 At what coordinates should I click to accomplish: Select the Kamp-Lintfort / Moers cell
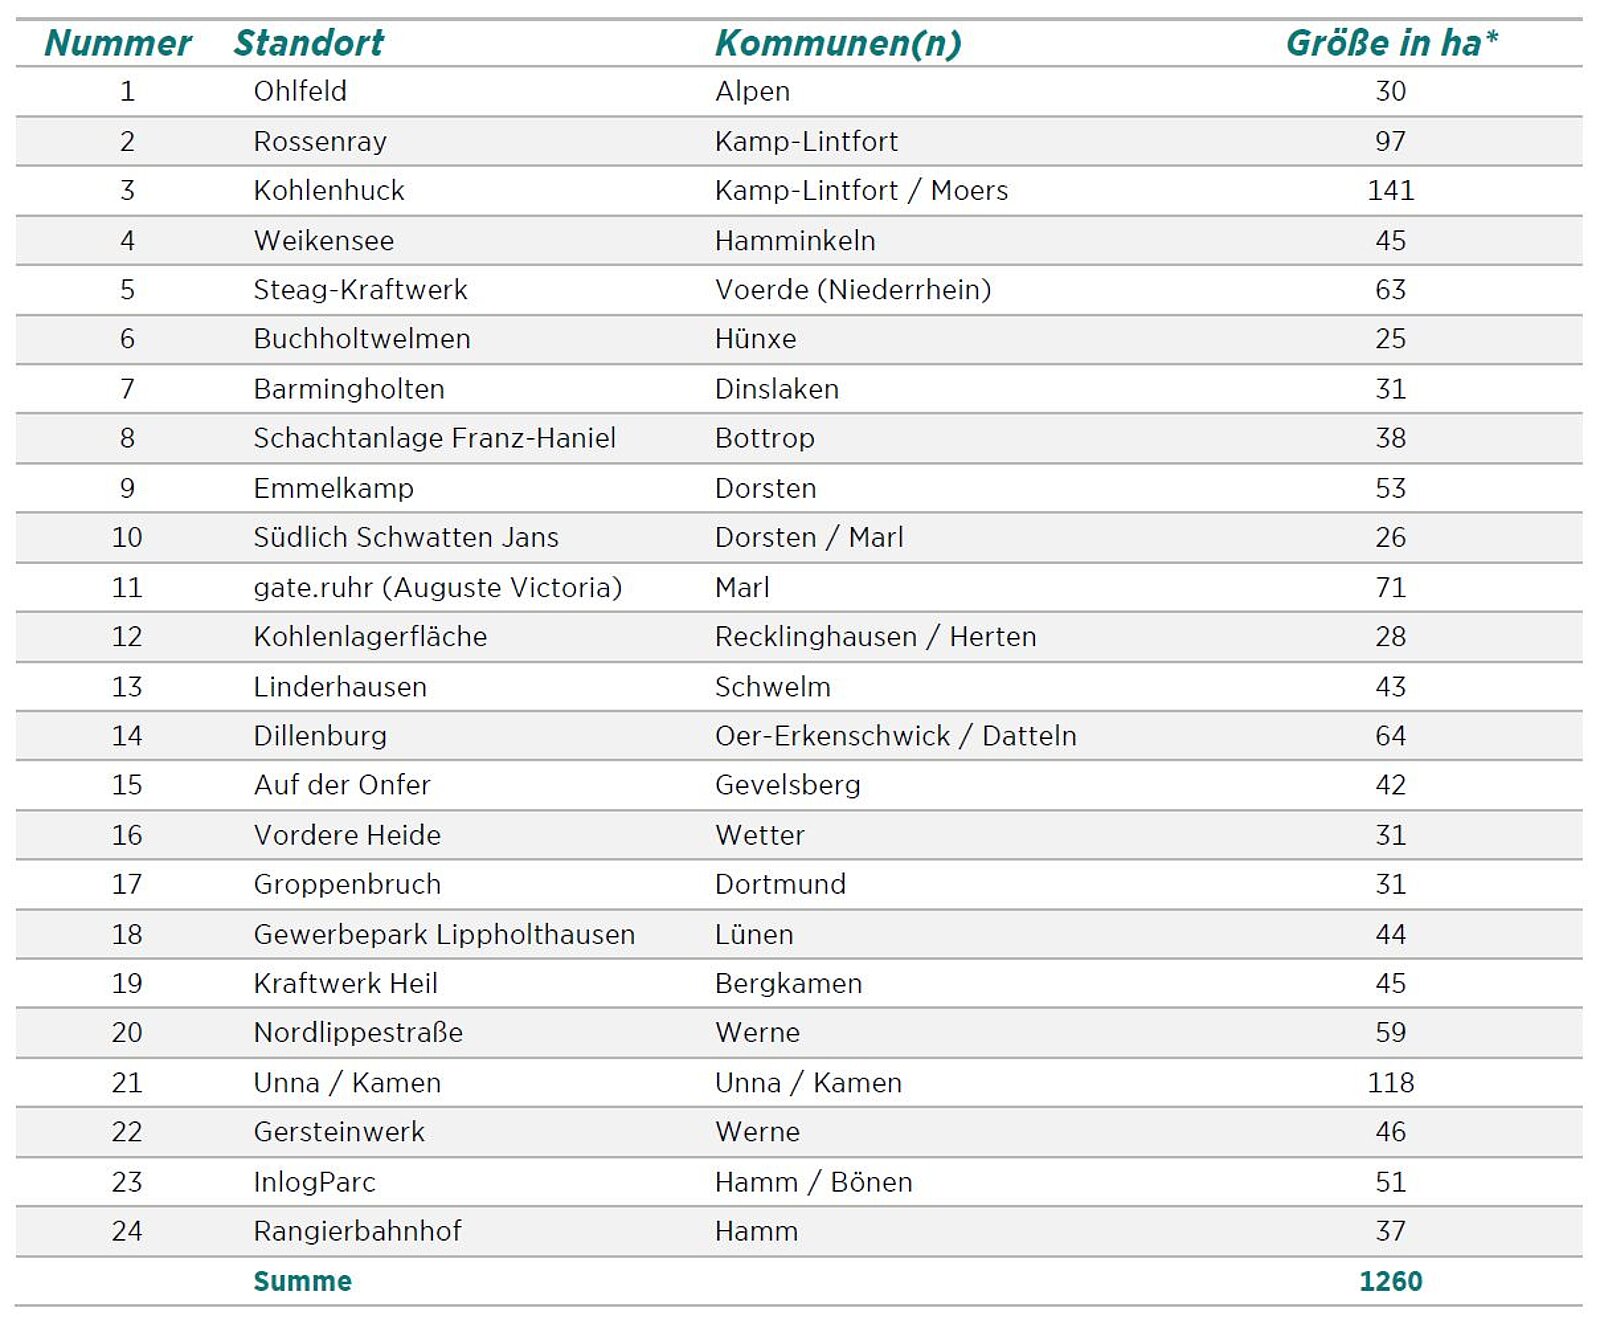(861, 190)
